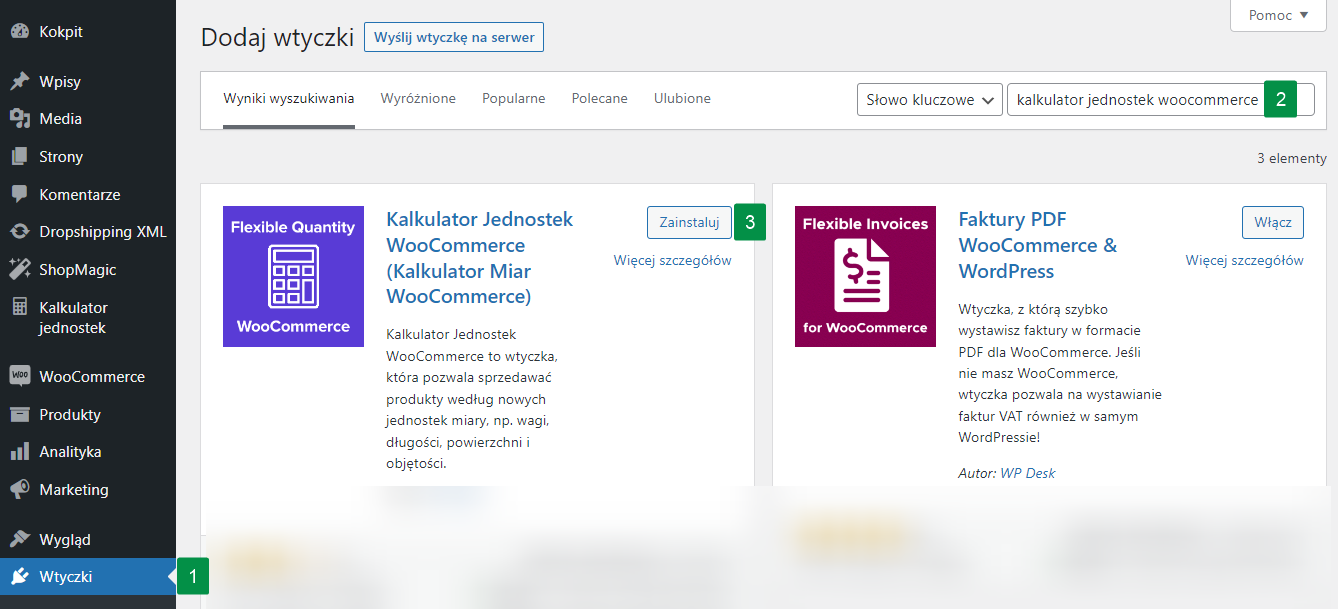Image resolution: width=1338 pixels, height=609 pixels.
Task: Click the ShopMagic wand icon
Action: pos(20,269)
